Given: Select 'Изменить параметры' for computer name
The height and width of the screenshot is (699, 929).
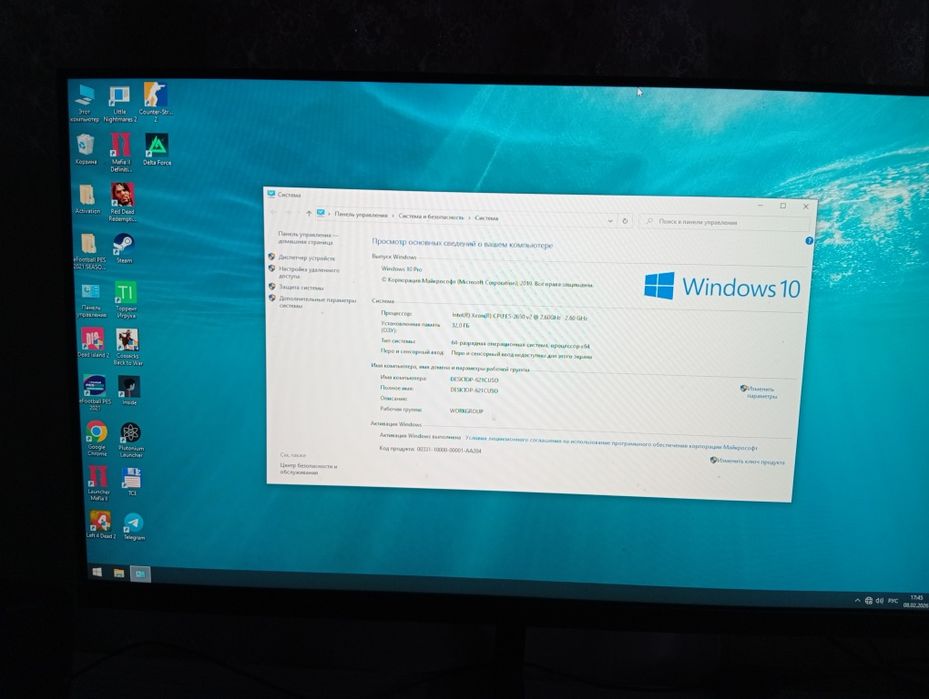Looking at the screenshot, I should click(761, 392).
